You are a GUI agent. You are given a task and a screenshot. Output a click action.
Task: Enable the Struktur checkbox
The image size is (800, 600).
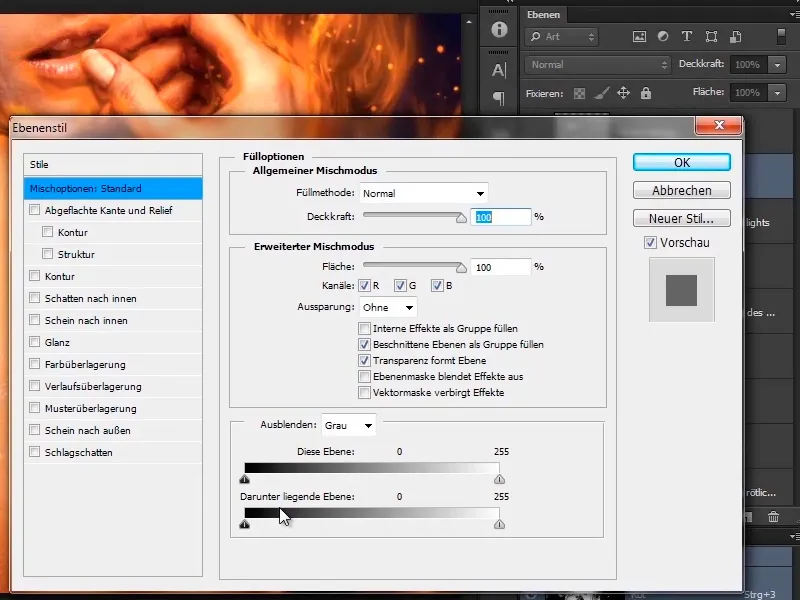pyautogui.click(x=47, y=254)
